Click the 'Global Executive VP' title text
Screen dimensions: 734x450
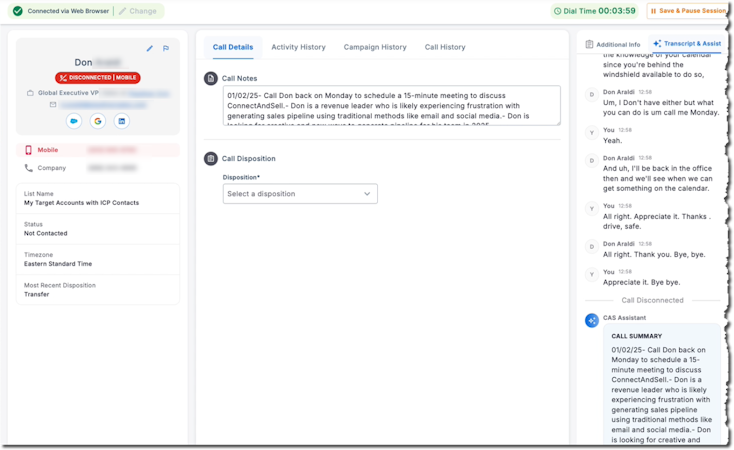[x=68, y=93]
